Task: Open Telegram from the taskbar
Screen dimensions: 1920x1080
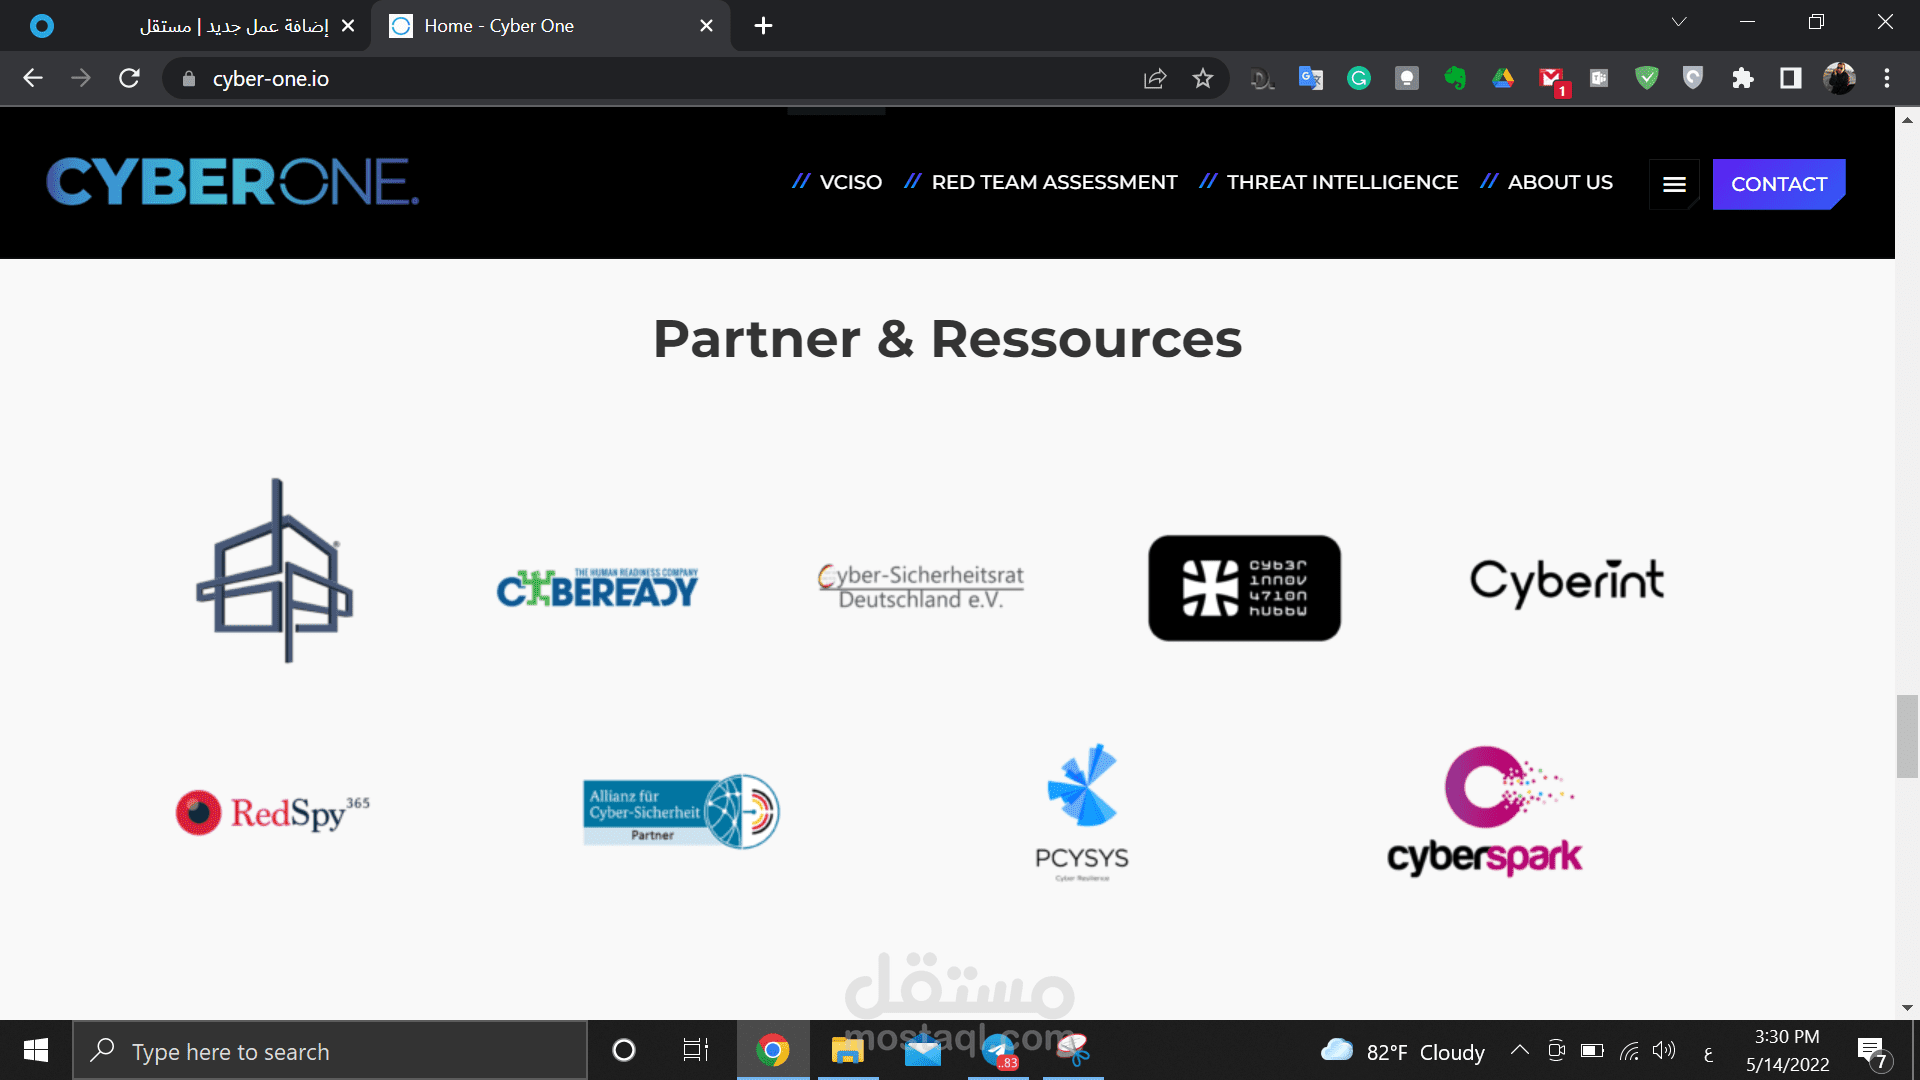Action: 998,1050
